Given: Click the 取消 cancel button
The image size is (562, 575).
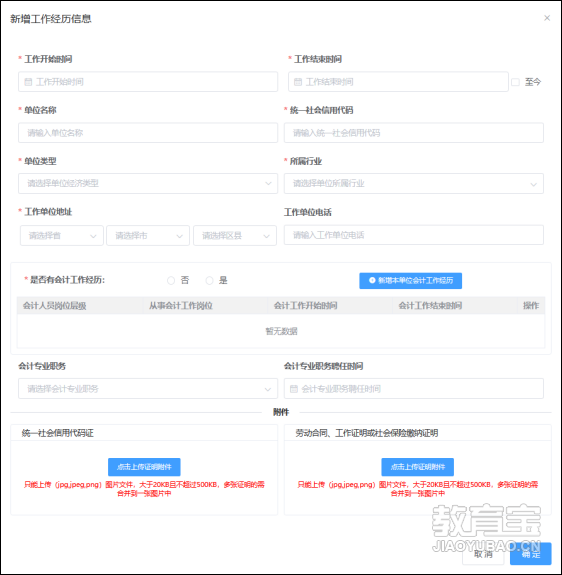Looking at the screenshot, I should coord(484,554).
